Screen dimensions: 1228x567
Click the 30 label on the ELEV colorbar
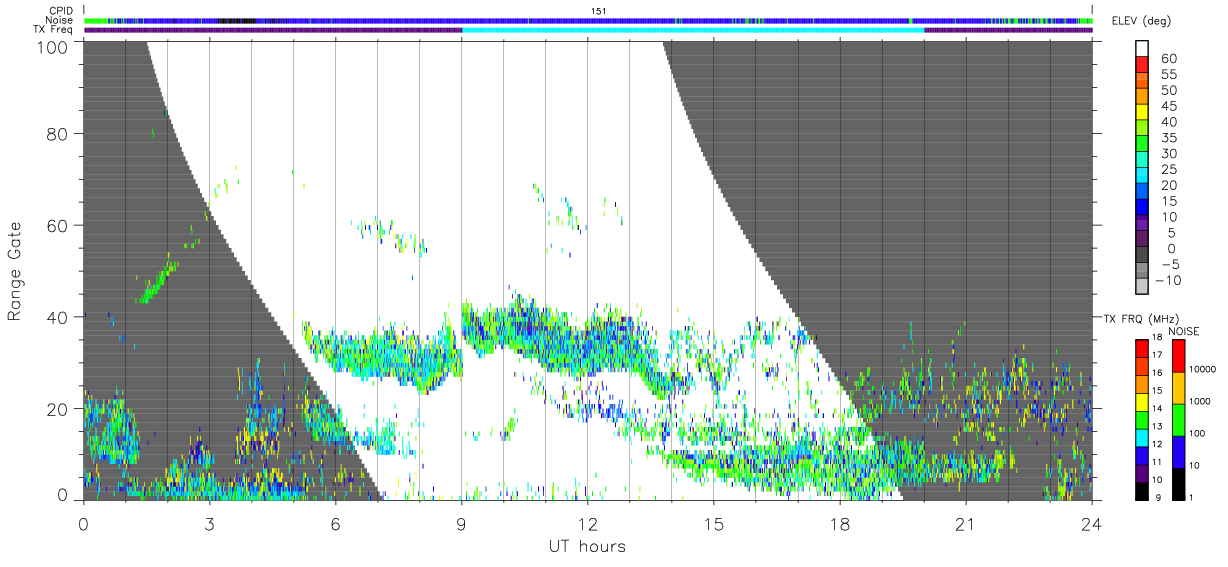(1168, 153)
